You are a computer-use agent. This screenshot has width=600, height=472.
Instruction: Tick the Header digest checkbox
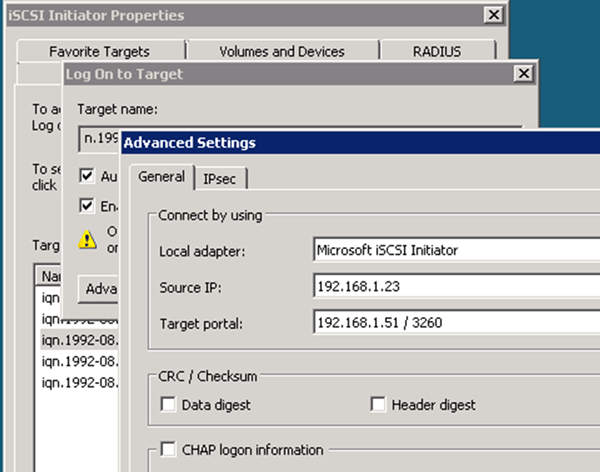[377, 405]
